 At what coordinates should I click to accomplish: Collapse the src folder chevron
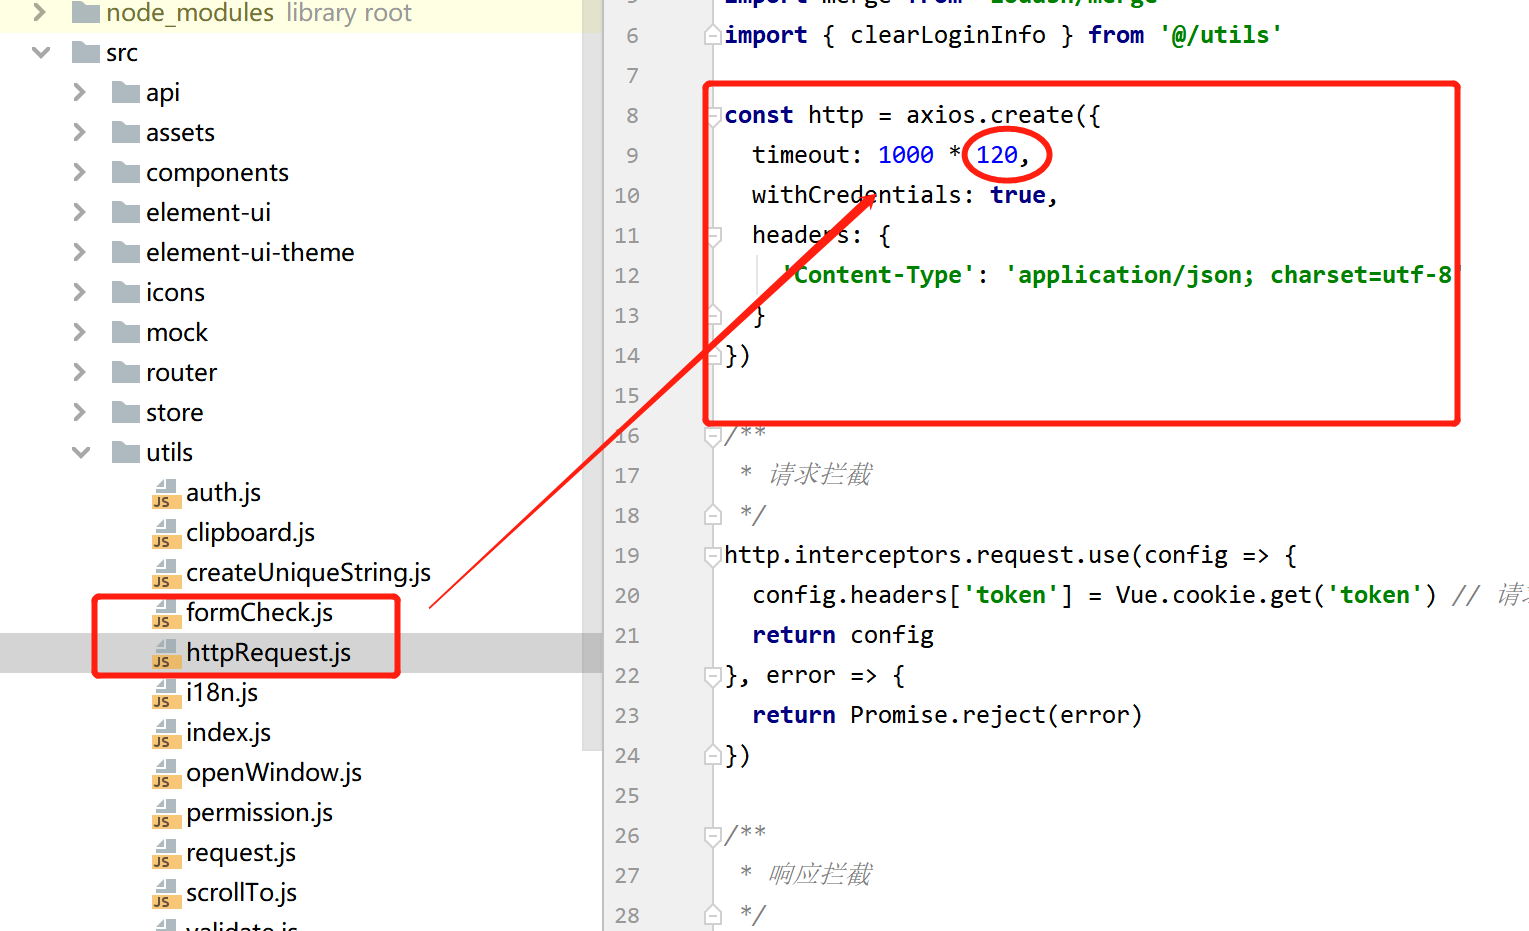click(x=41, y=52)
